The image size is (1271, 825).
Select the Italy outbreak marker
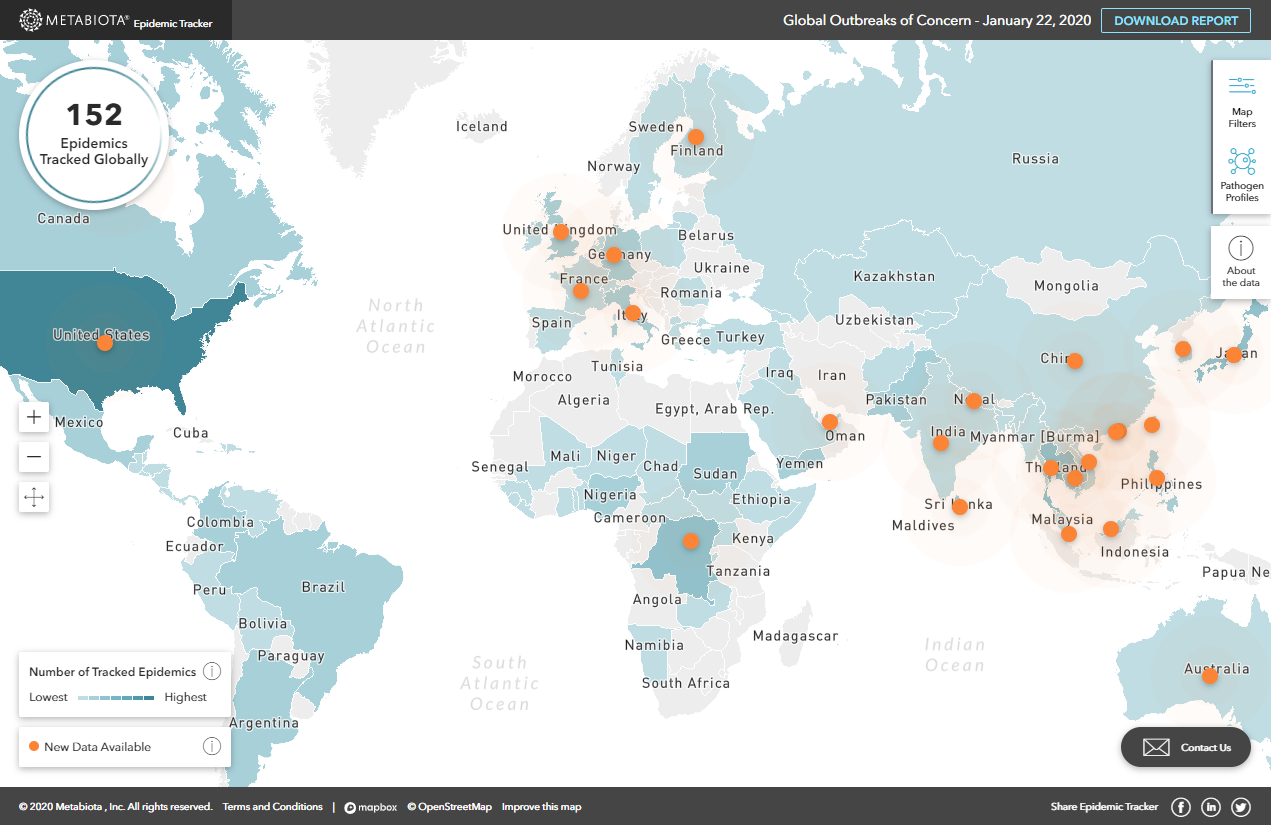[633, 313]
